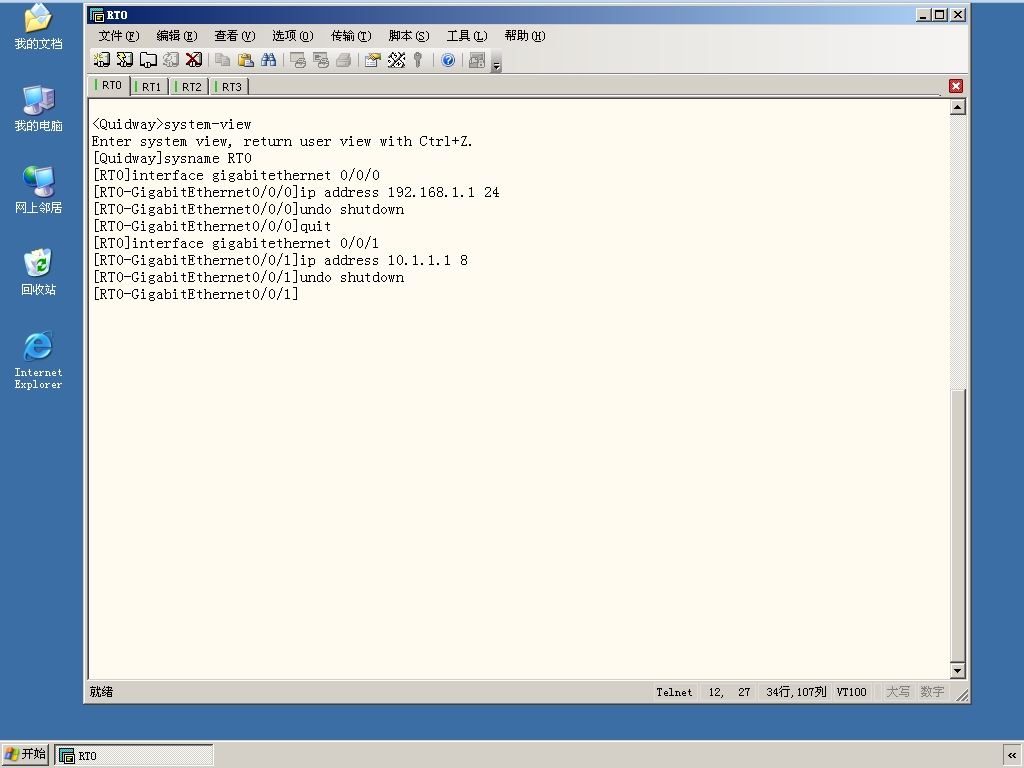This screenshot has width=1024, height=768.
Task: Click the Connect toolbar icon
Action: 101,60
